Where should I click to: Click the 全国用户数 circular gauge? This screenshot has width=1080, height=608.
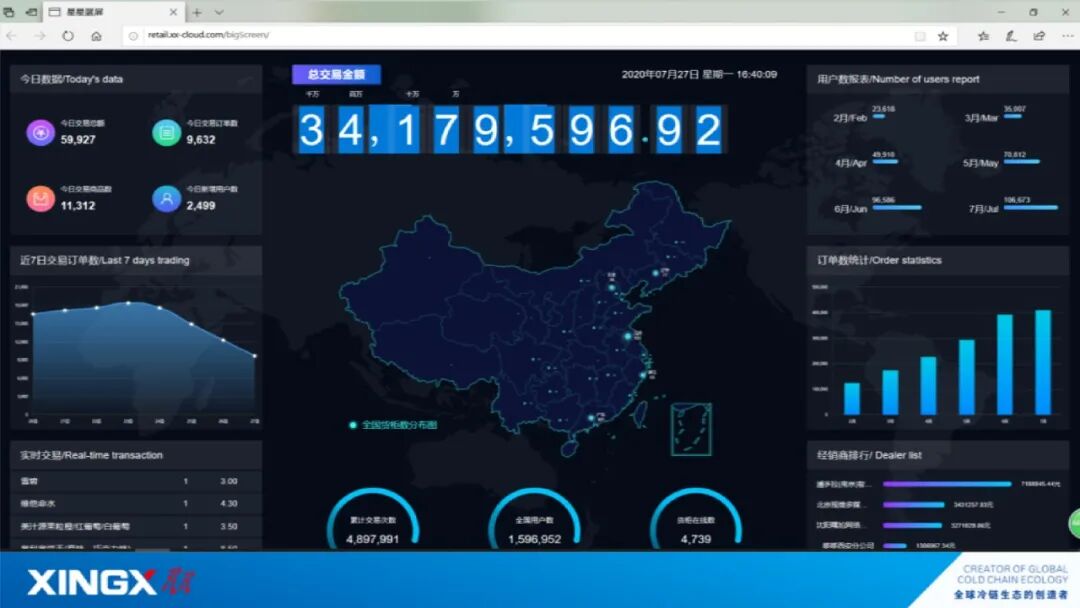click(538, 520)
